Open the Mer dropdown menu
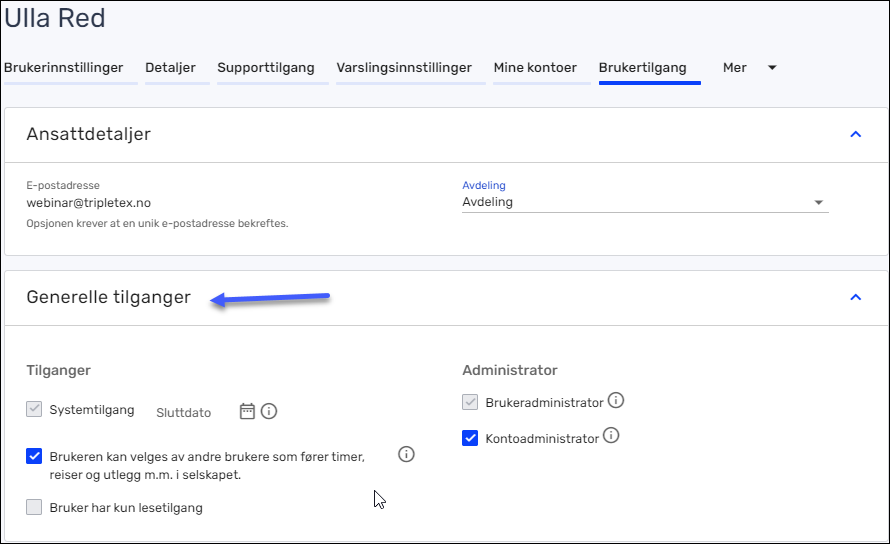This screenshot has height=544, width=890. point(749,68)
